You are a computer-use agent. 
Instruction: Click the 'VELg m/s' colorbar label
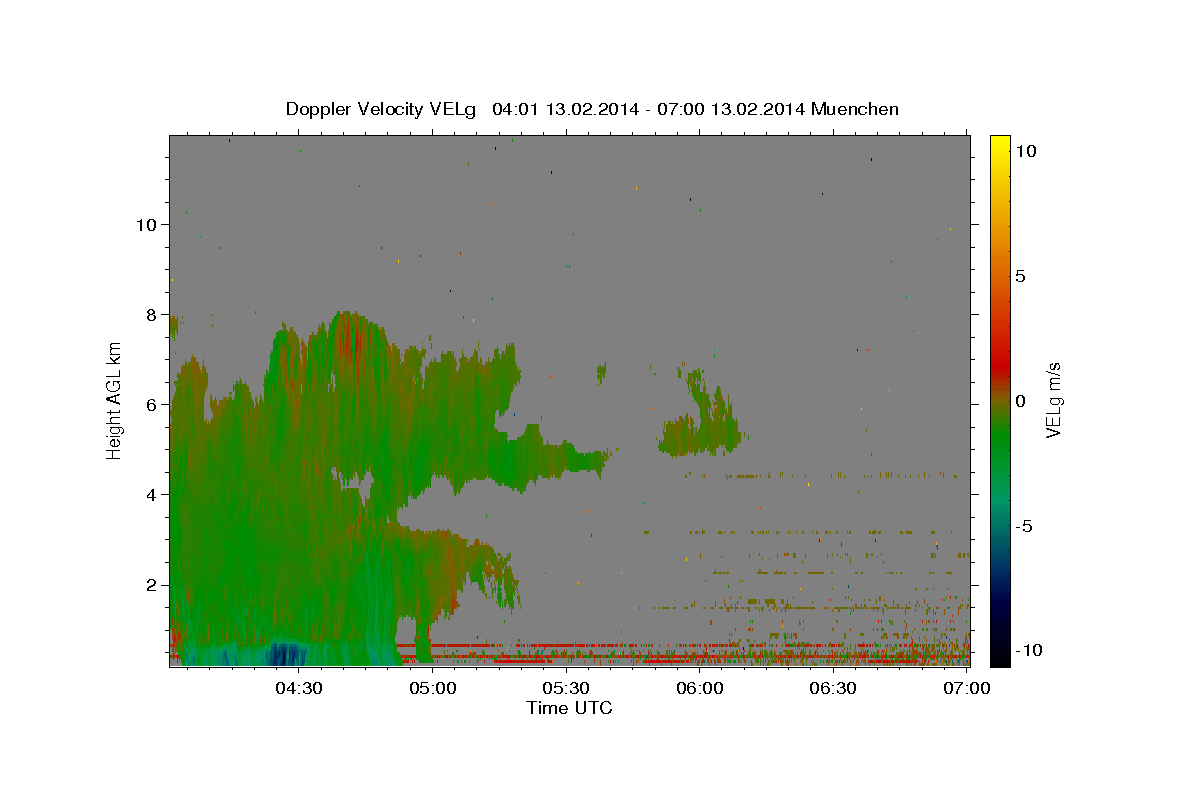coord(1053,400)
